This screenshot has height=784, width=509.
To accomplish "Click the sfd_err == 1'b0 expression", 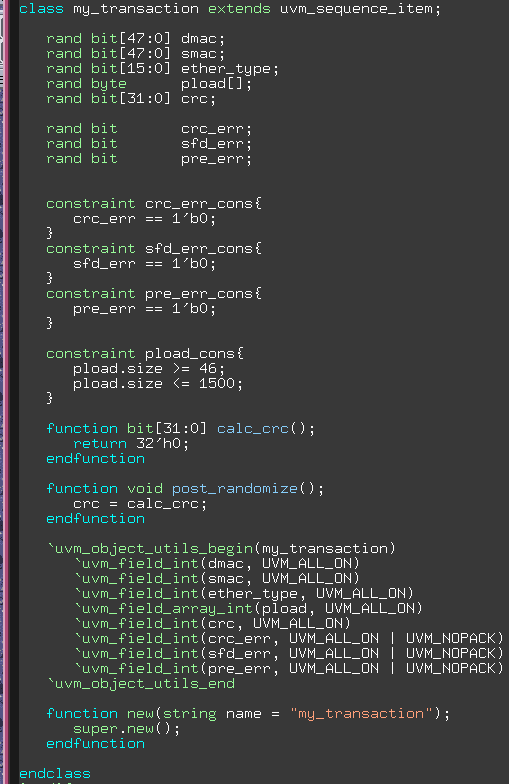I will (144, 264).
